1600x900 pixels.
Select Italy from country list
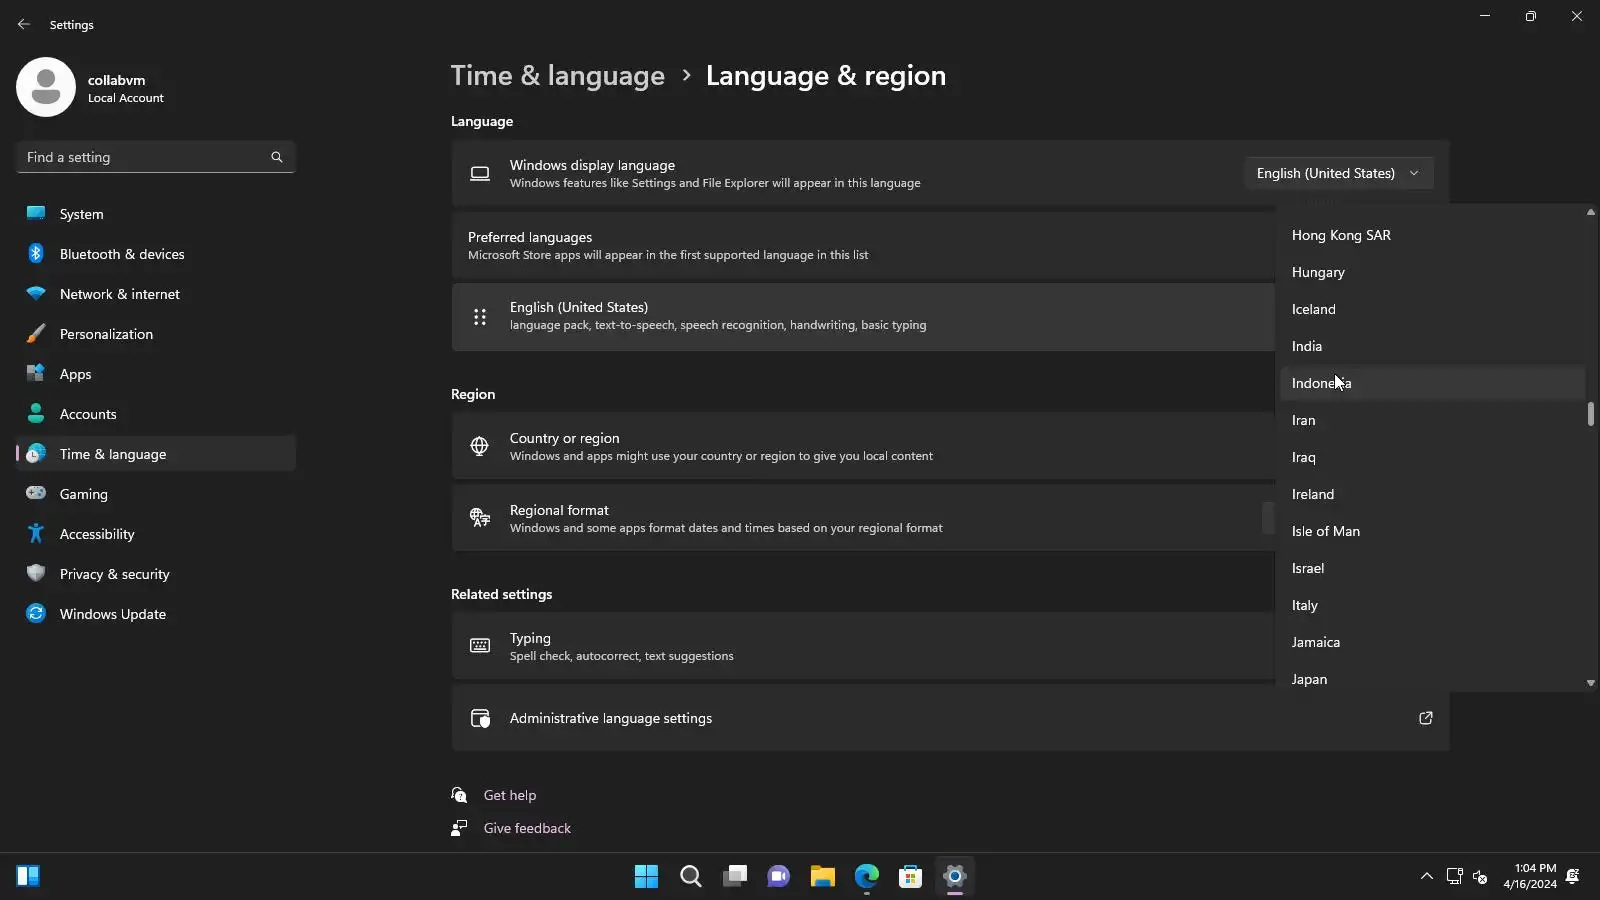click(x=1432, y=605)
